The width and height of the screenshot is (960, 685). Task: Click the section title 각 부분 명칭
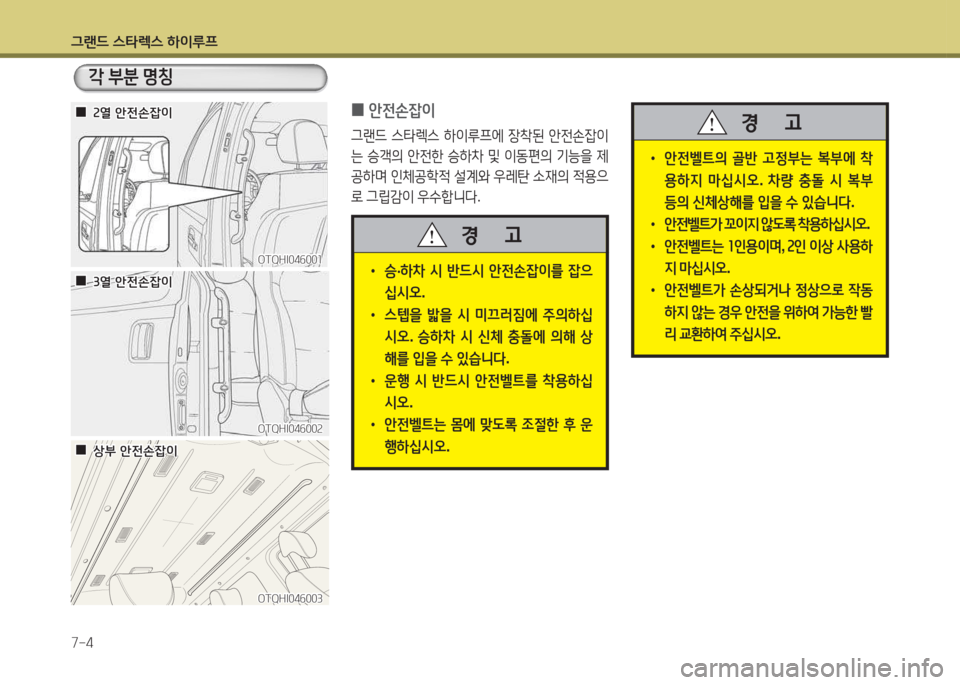tap(131, 77)
